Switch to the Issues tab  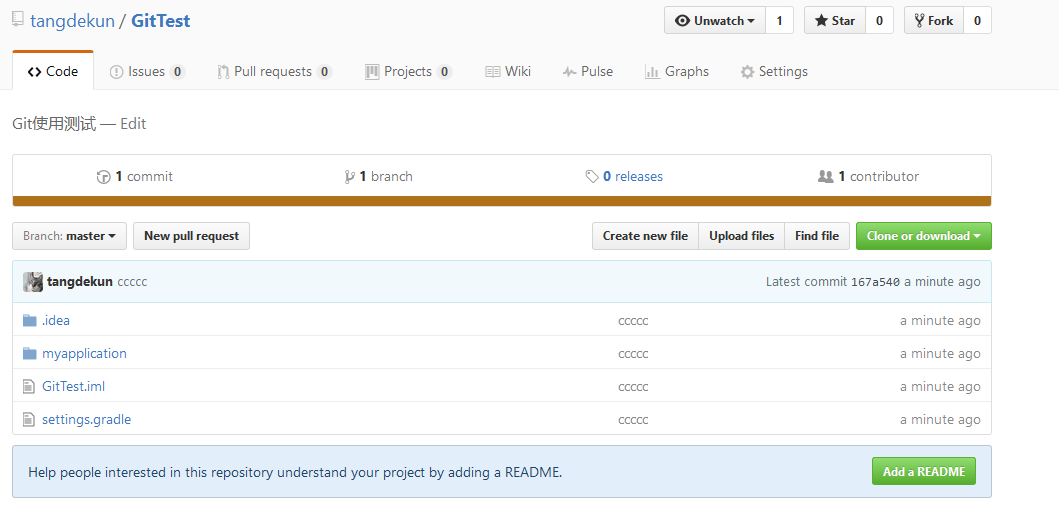click(147, 72)
